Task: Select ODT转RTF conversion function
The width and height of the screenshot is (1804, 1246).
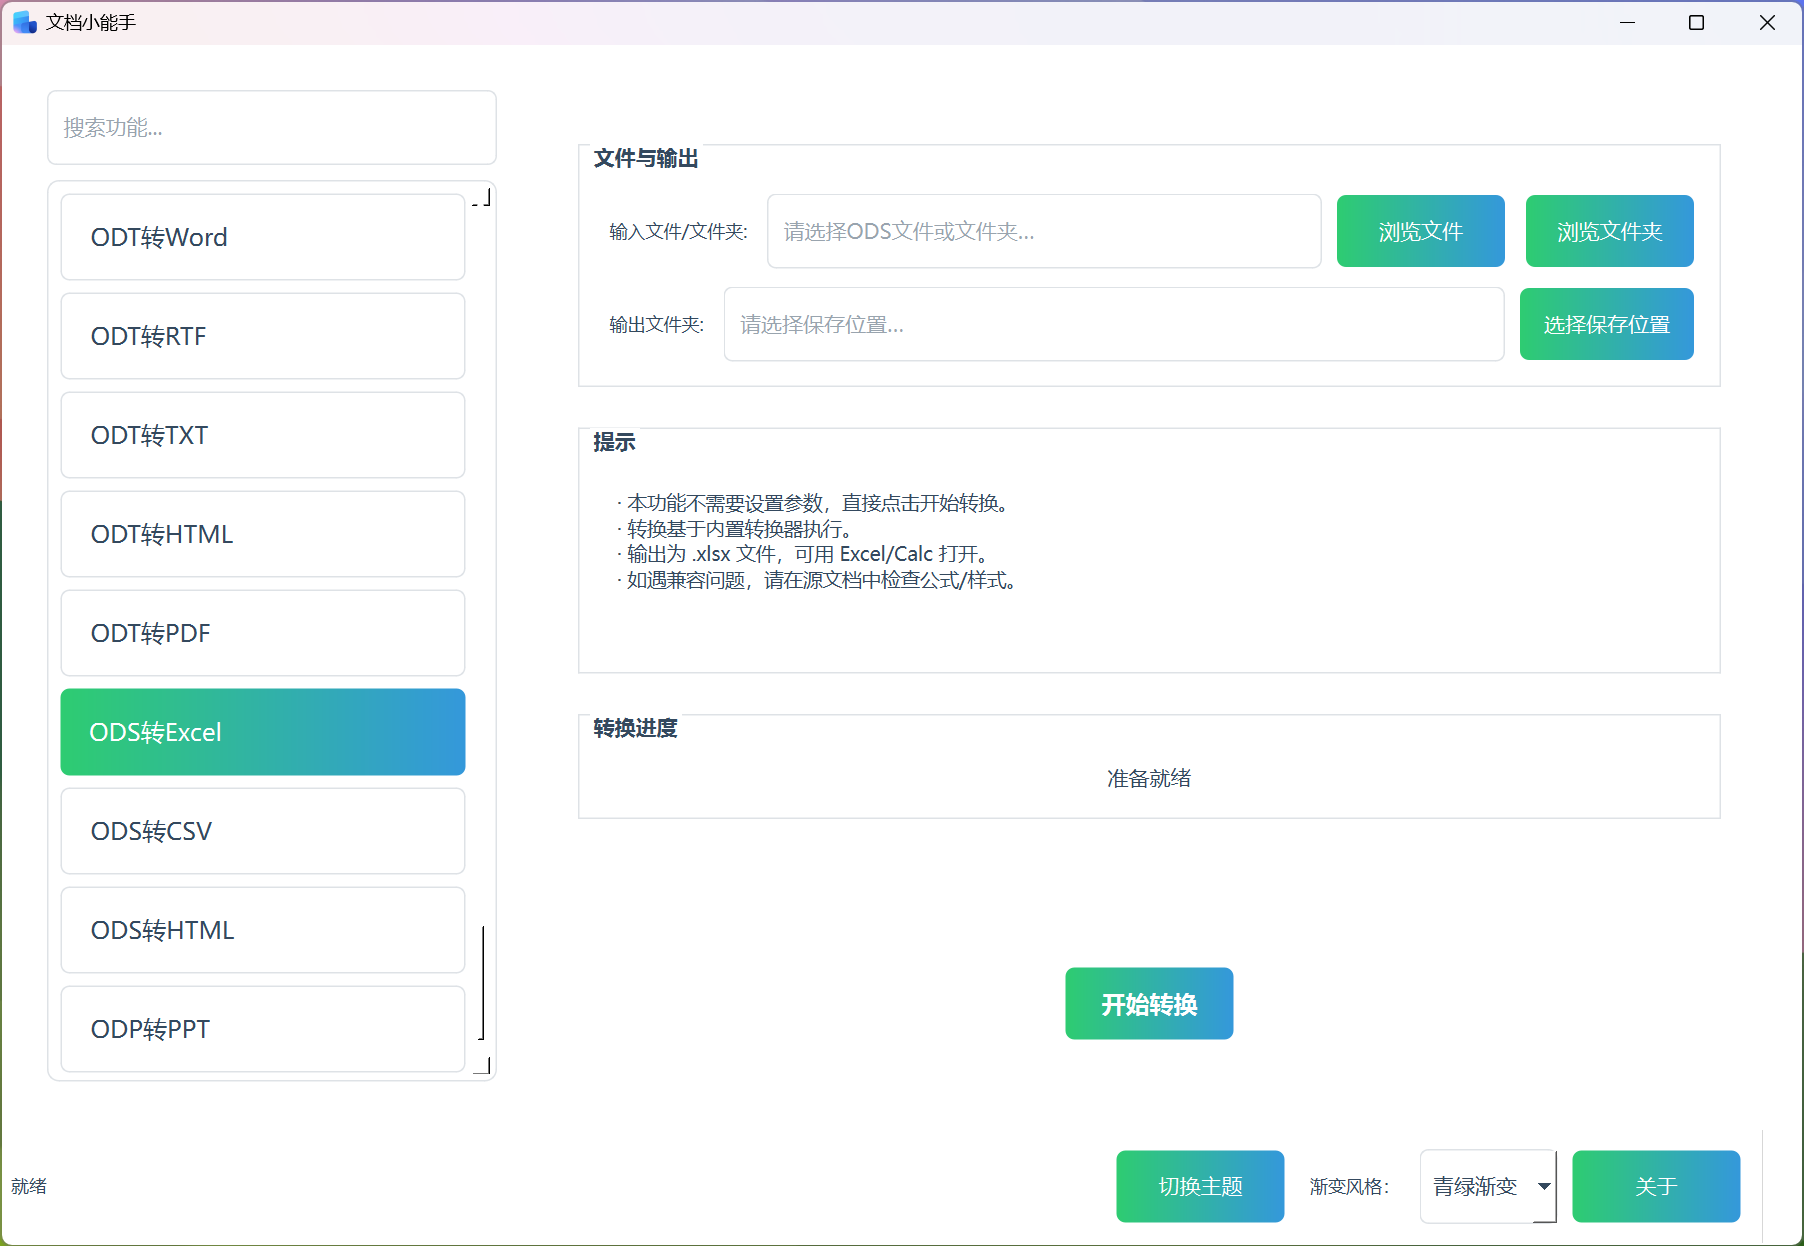Action: [262, 336]
